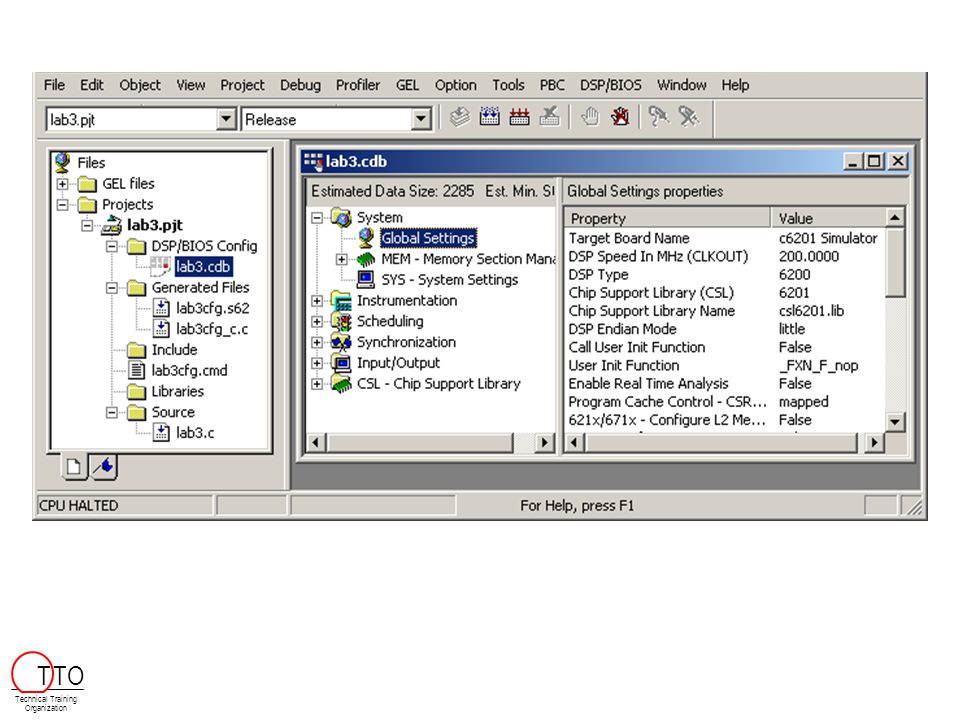This screenshot has width=960, height=720.
Task: Select the Global Settings tree item
Action: (x=428, y=238)
